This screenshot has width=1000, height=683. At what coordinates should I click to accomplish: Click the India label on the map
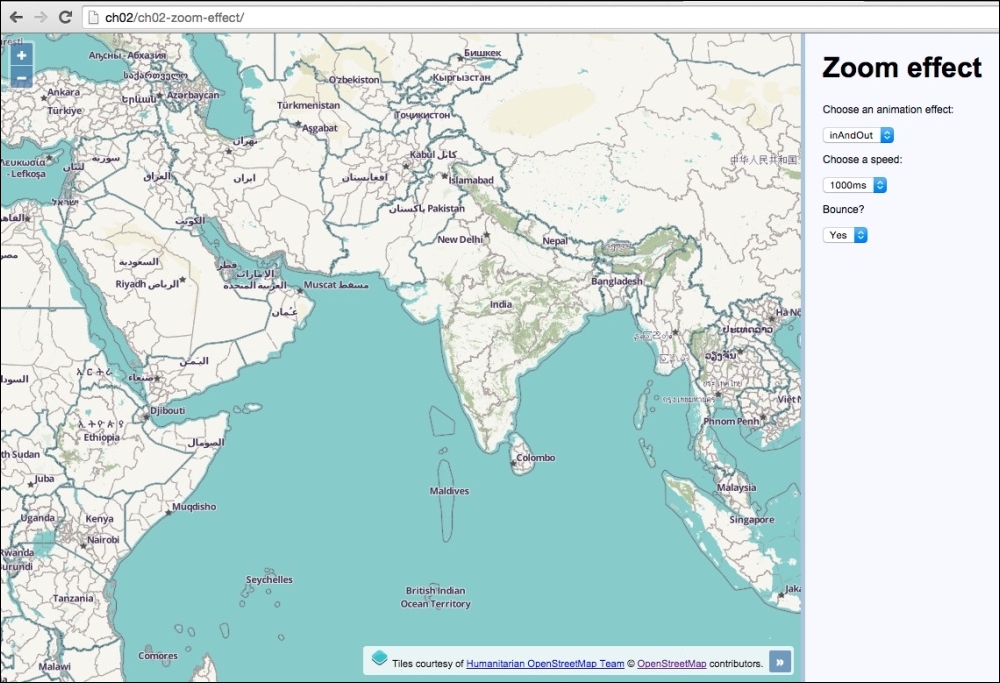(x=501, y=304)
